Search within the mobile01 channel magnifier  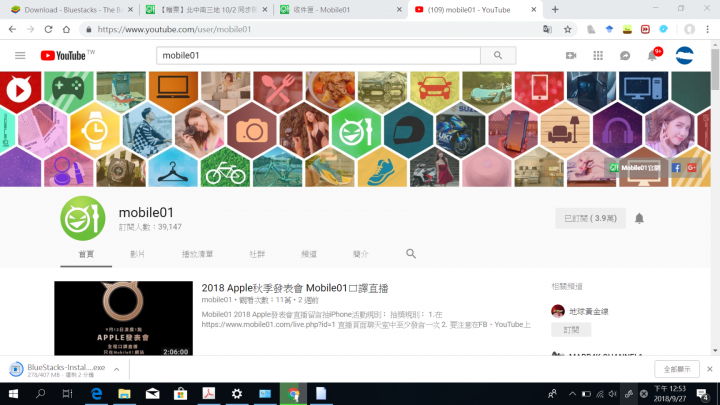pos(411,253)
